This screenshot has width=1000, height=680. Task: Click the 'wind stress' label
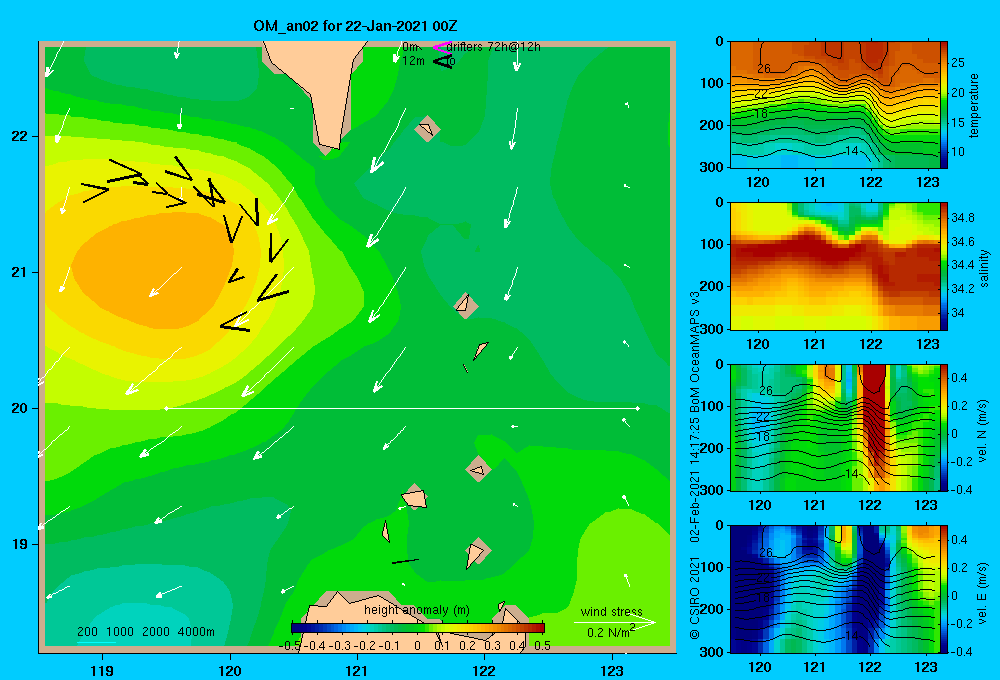612,611
